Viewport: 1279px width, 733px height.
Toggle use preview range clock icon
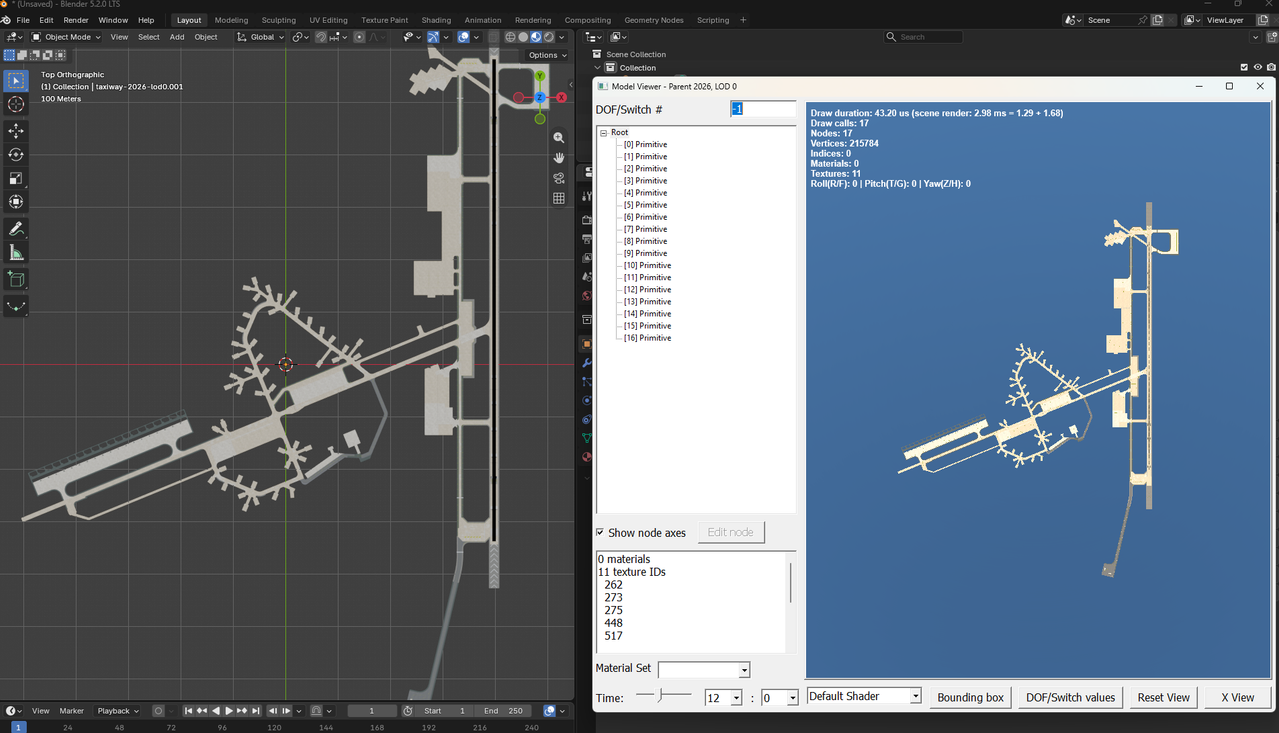click(x=407, y=711)
